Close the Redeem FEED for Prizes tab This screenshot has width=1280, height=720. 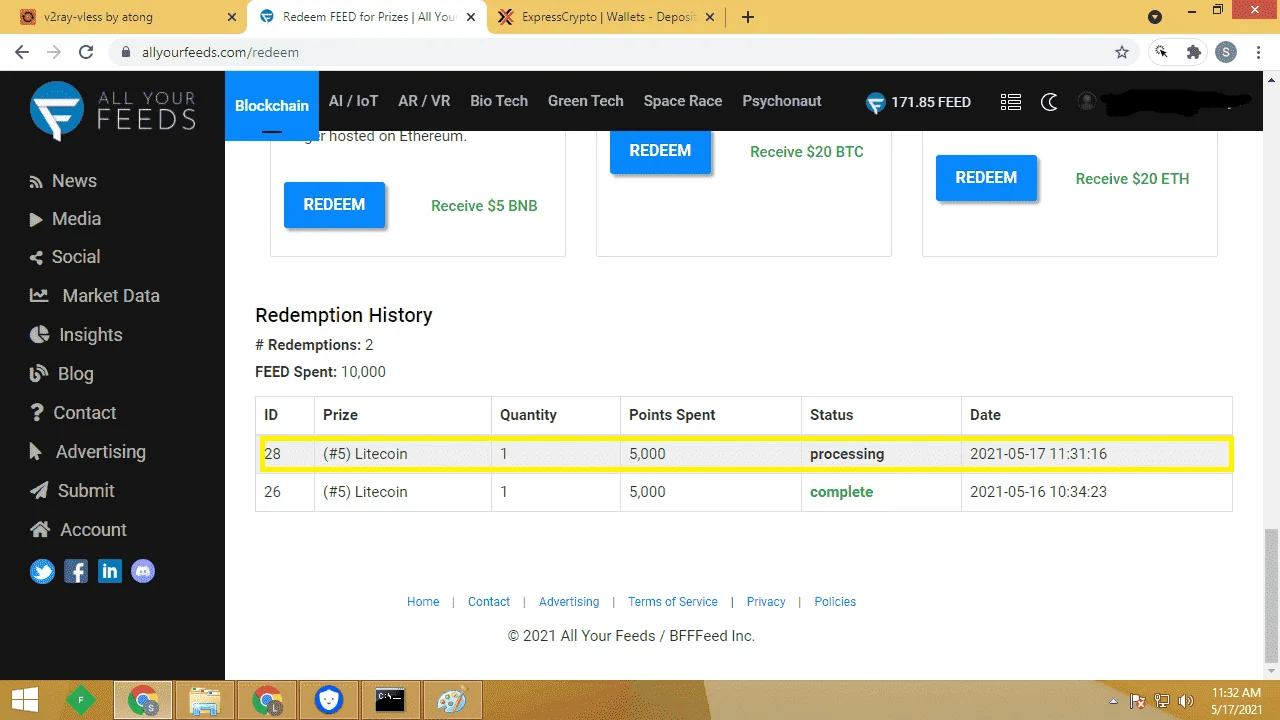coord(473,17)
